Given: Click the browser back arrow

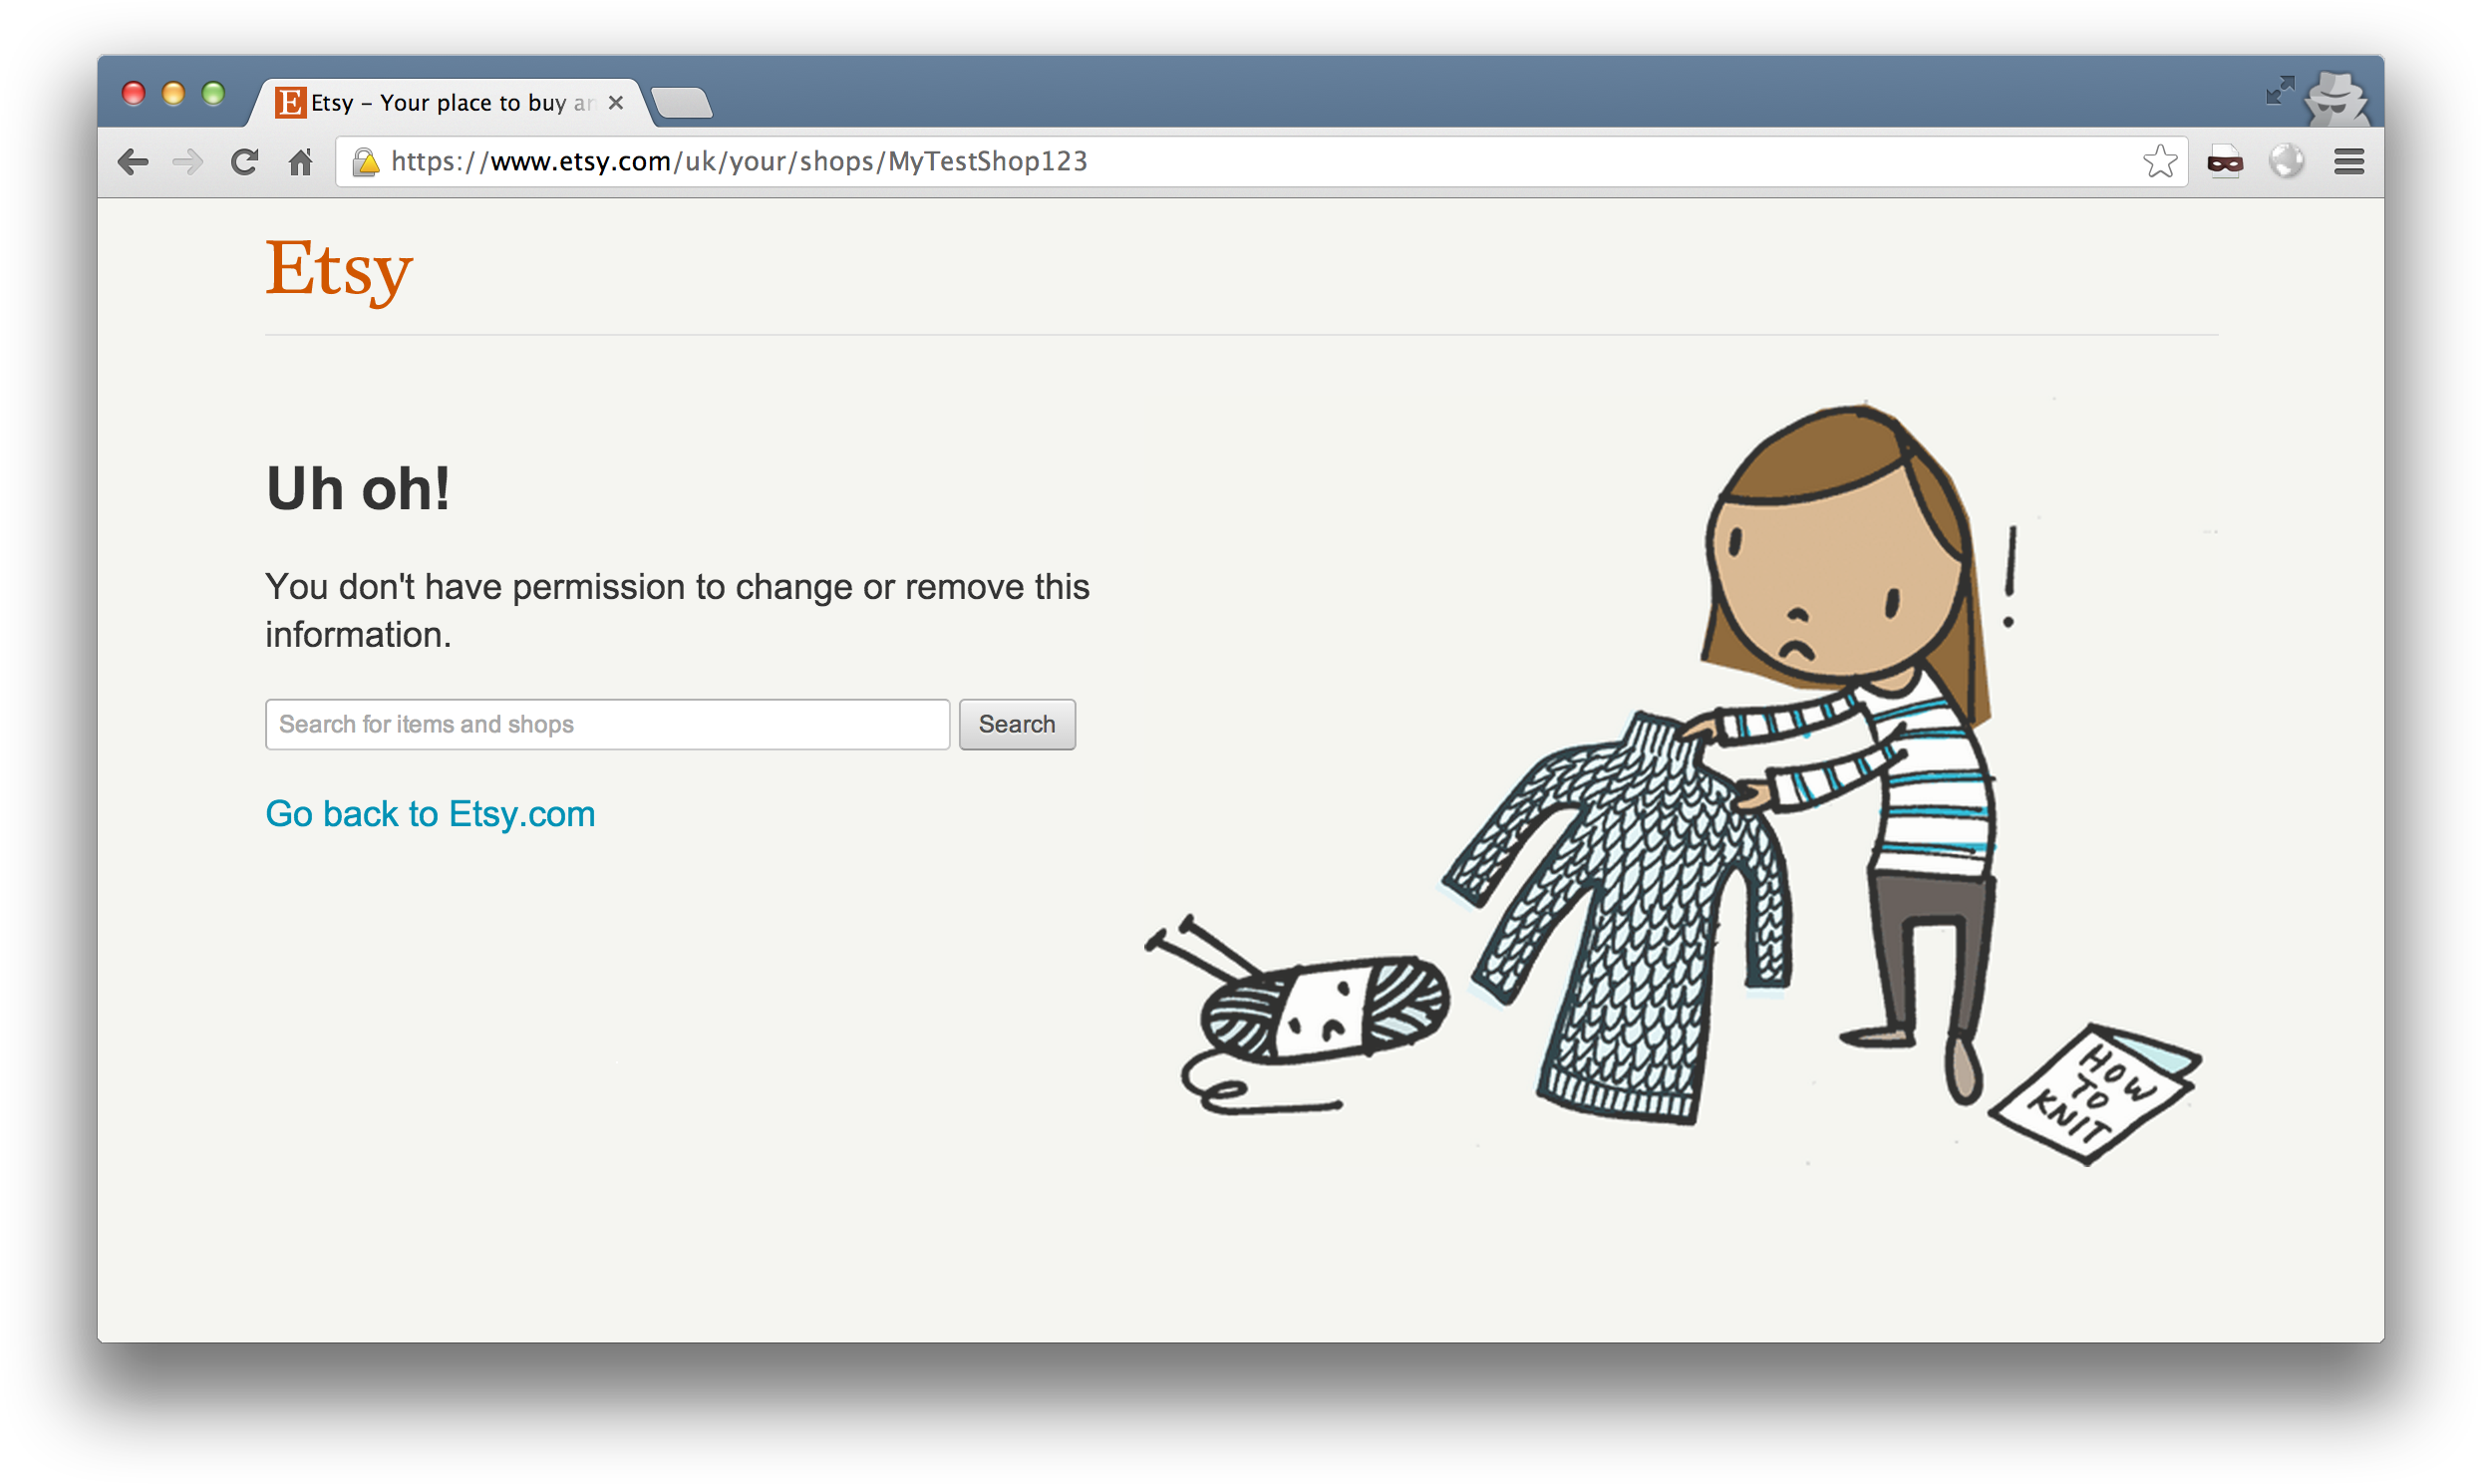Looking at the screenshot, I should [132, 162].
